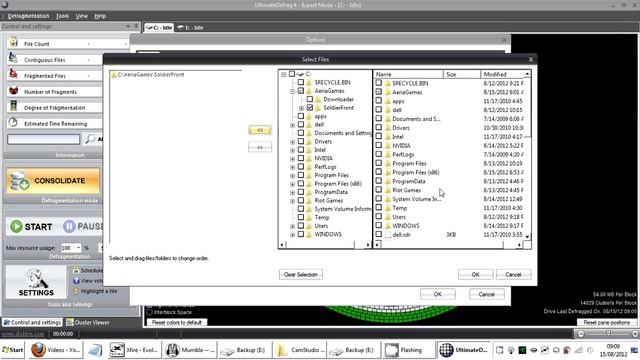This screenshot has width=640, height=360.
Task: Click the file list vertical scrollbar down arrow
Action: pos(527,236)
